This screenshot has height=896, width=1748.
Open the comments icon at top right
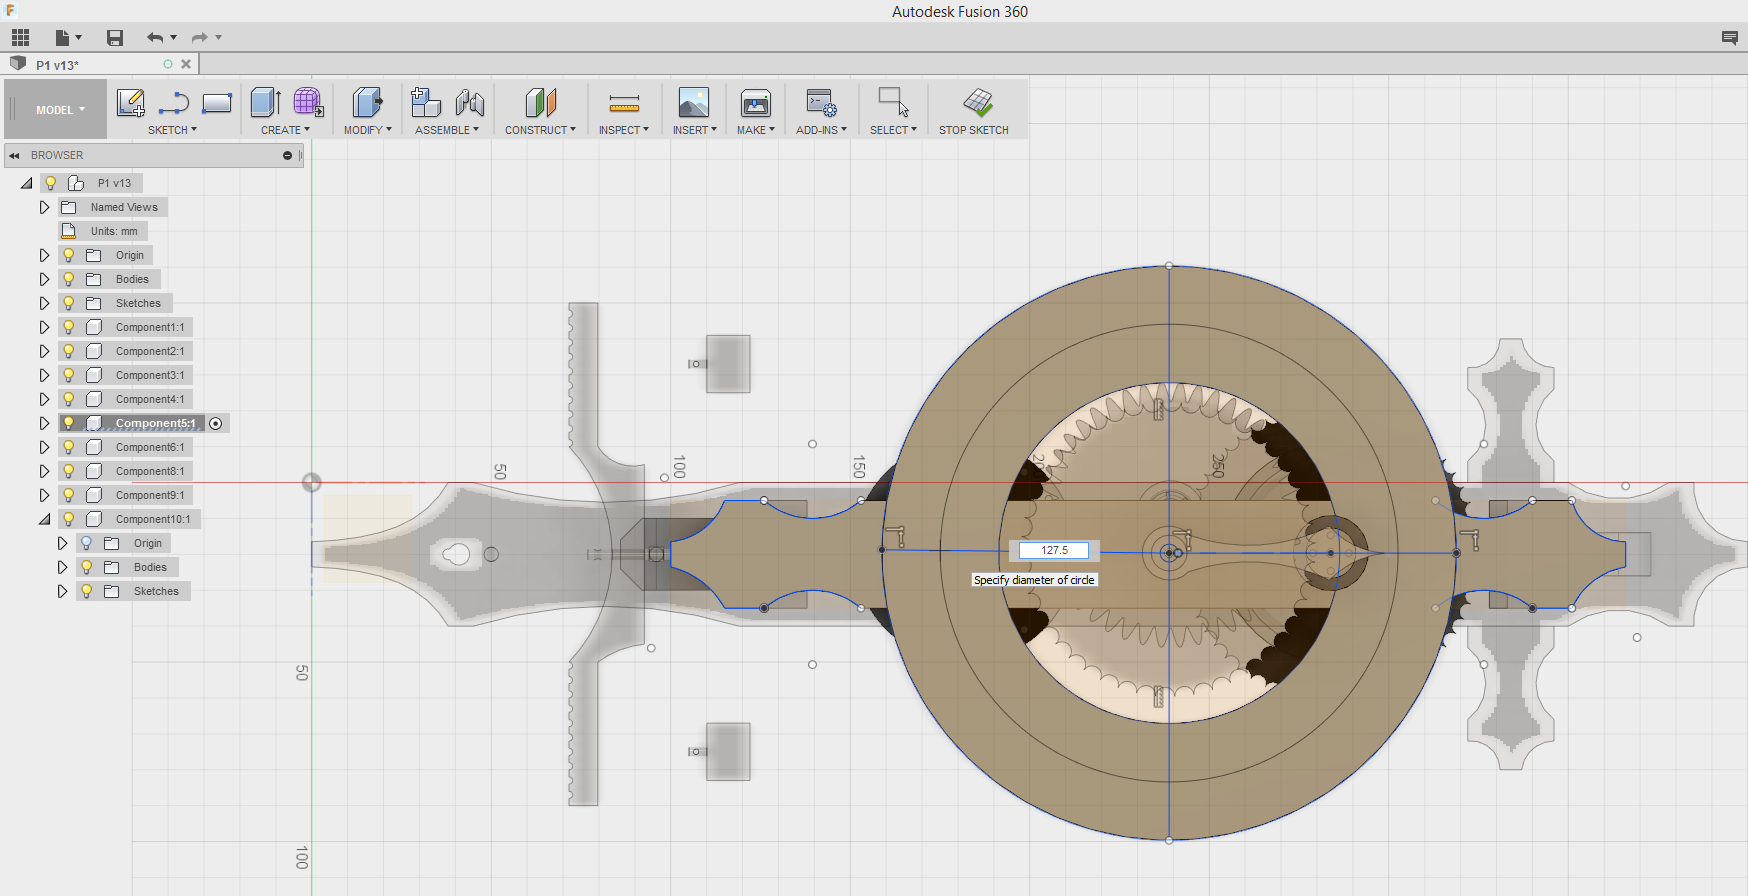click(1729, 38)
